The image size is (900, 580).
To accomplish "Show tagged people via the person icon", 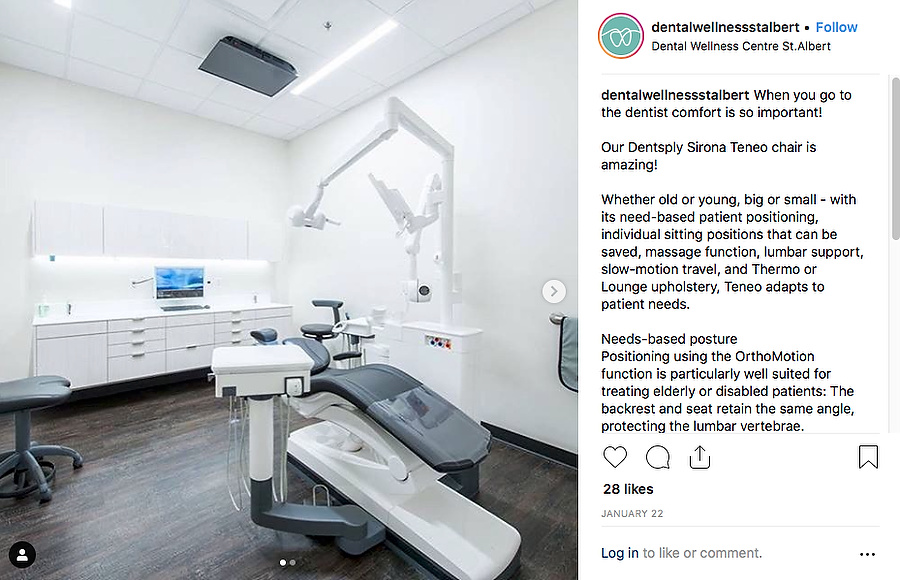I will click(x=22, y=555).
